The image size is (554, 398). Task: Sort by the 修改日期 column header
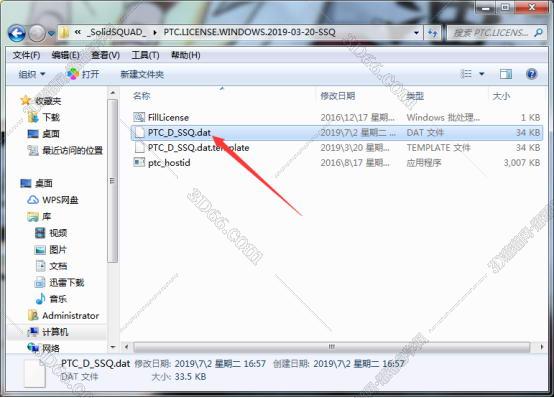[x=337, y=96]
